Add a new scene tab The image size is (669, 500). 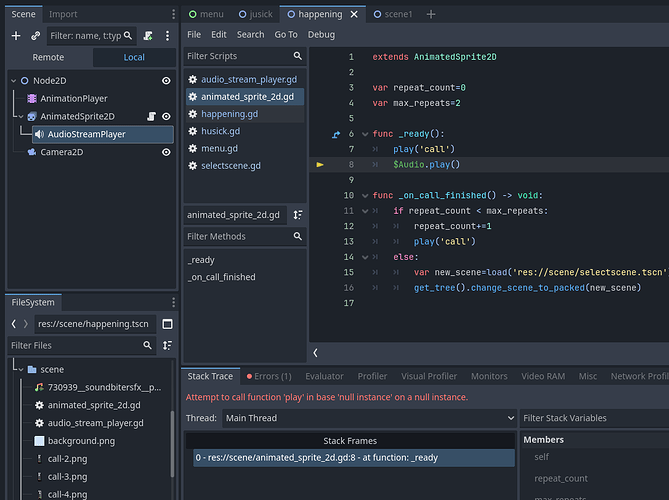(x=431, y=15)
